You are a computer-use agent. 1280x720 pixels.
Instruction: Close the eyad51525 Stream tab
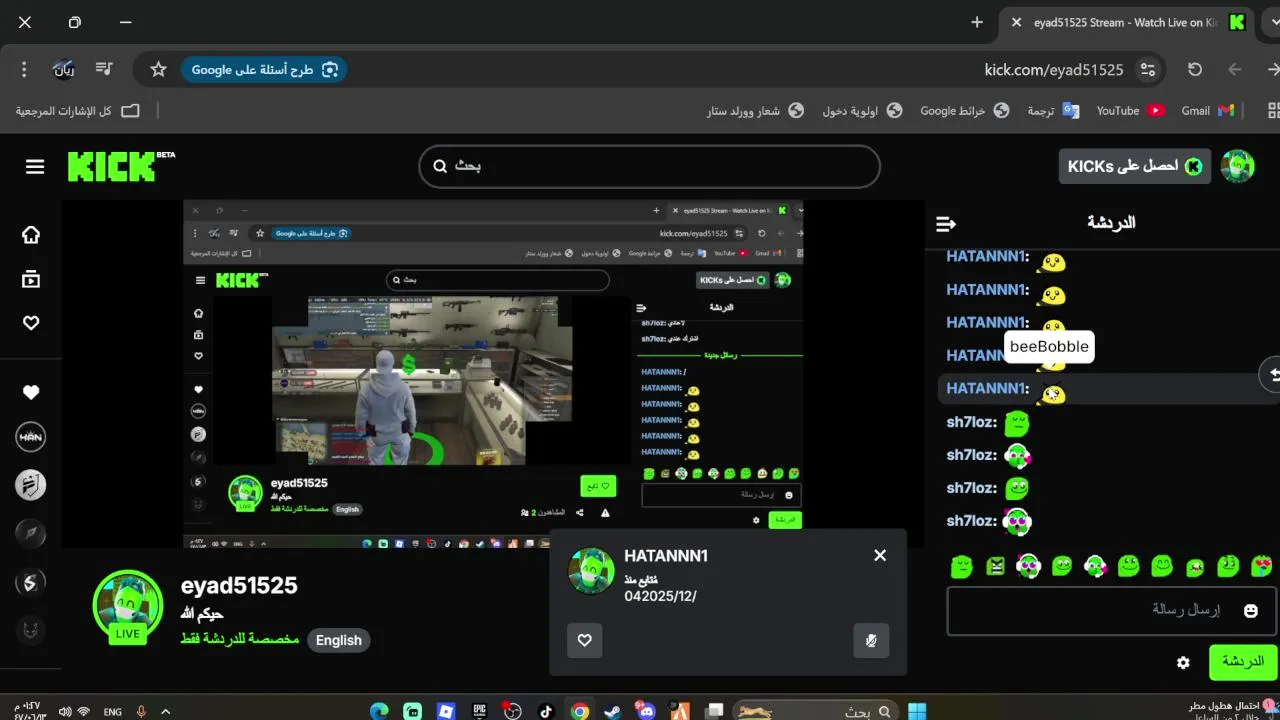[1016, 22]
